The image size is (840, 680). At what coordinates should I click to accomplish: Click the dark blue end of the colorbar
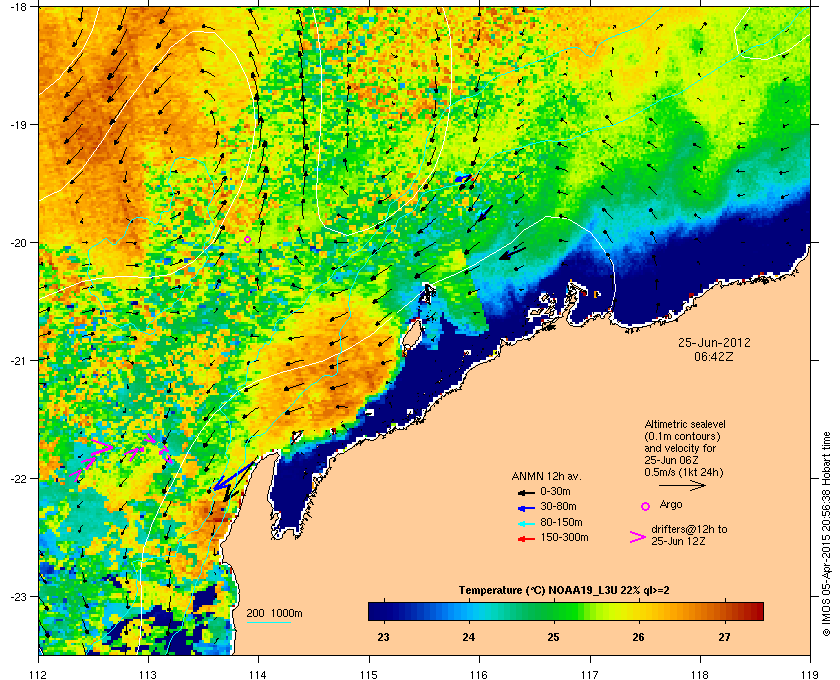click(378, 611)
